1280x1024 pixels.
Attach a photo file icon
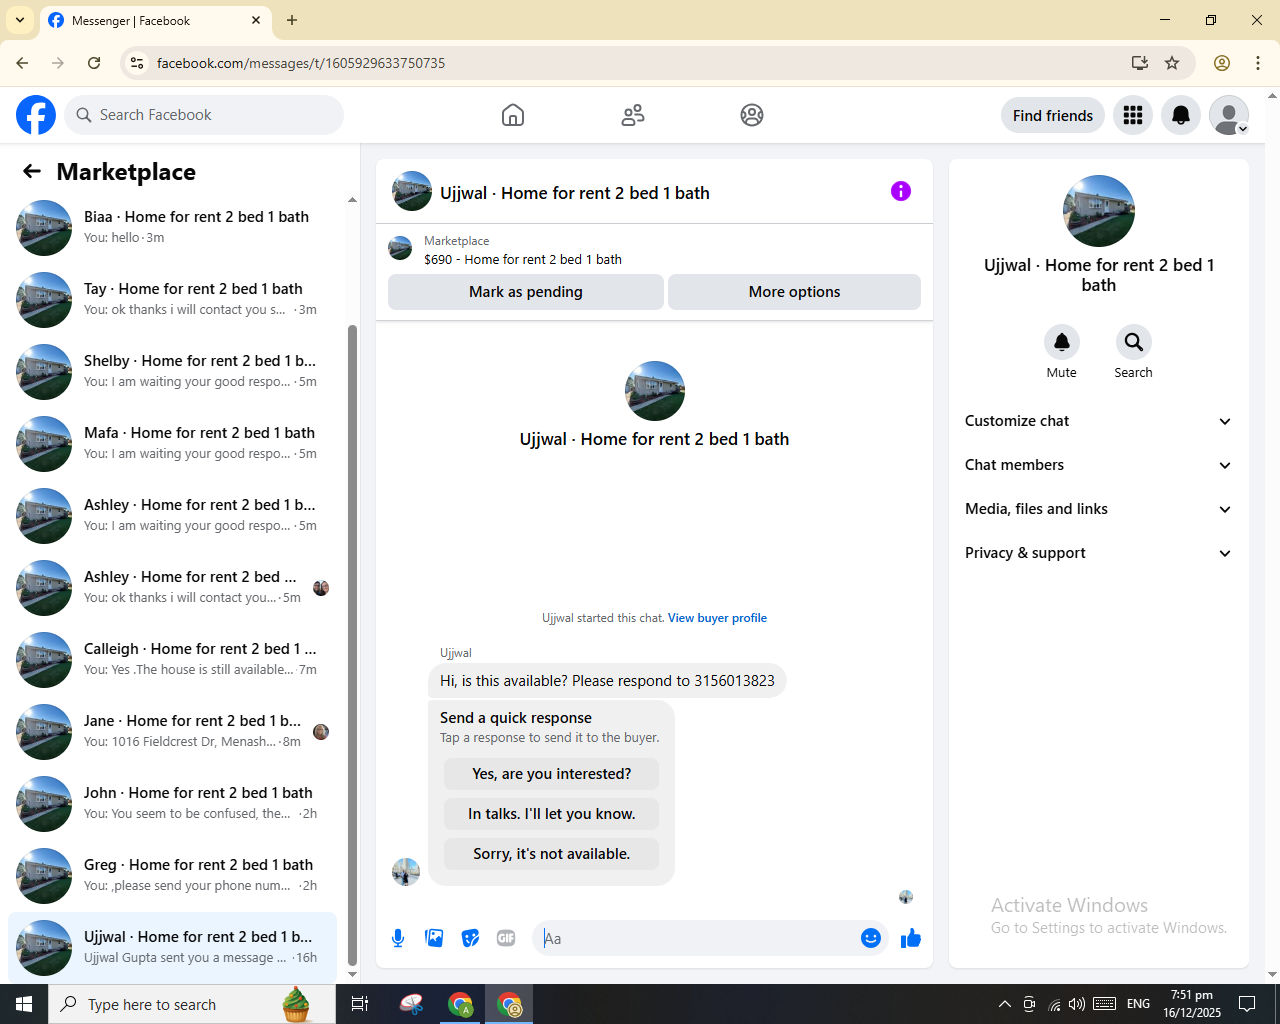click(434, 938)
